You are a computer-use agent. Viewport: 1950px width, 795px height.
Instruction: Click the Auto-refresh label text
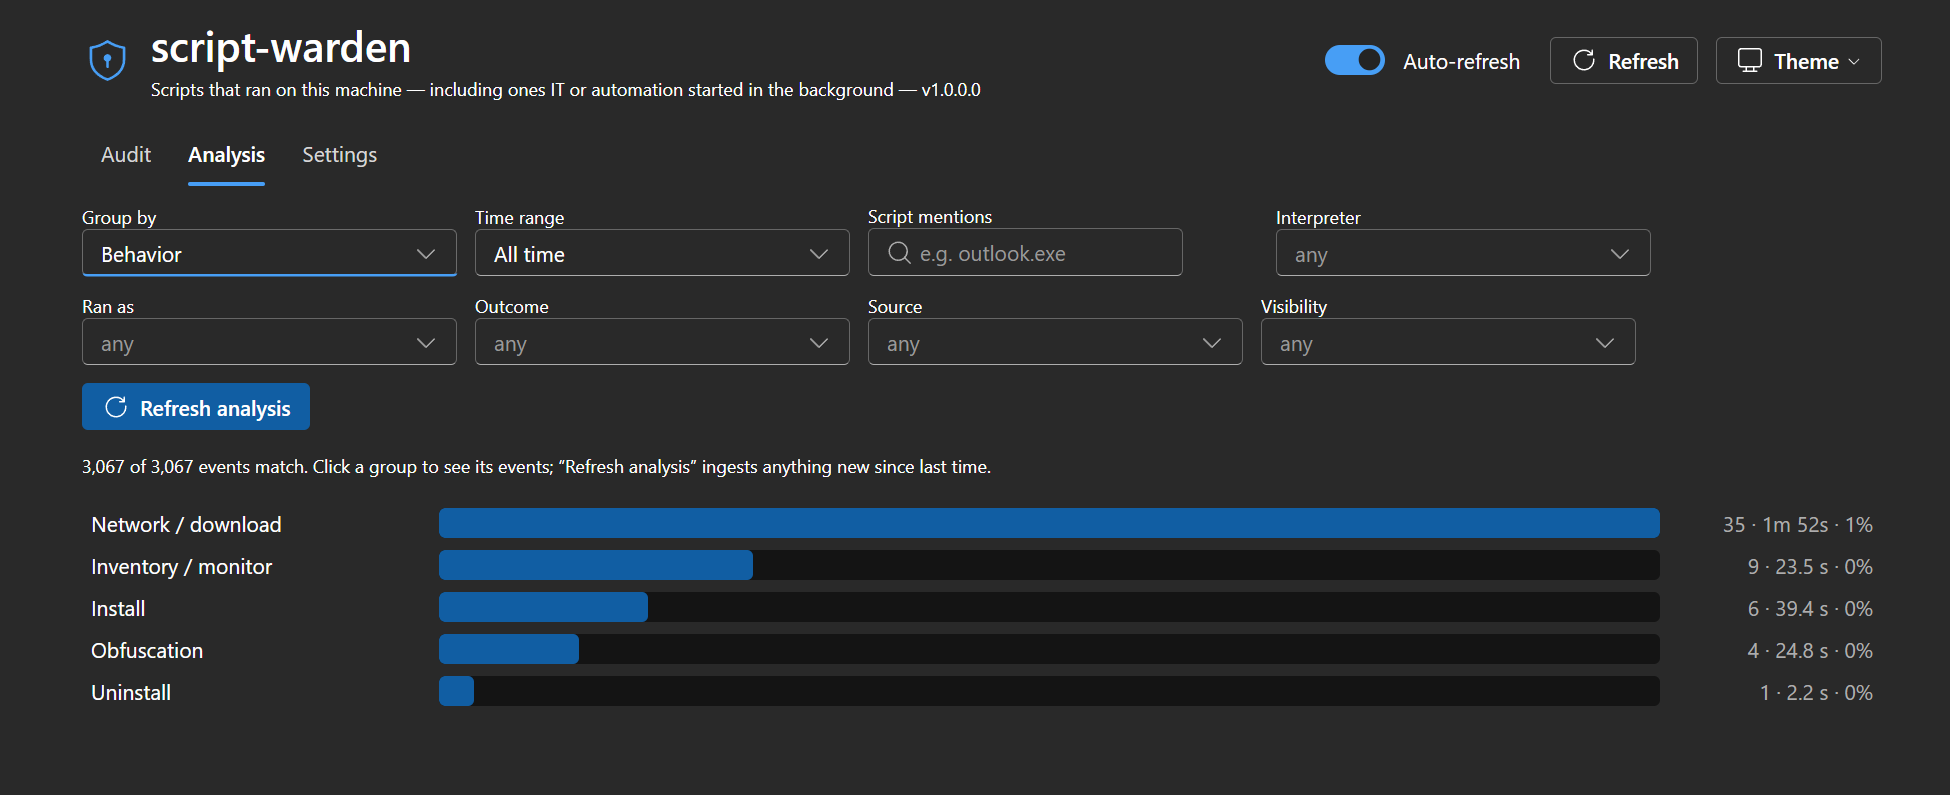point(1461,61)
